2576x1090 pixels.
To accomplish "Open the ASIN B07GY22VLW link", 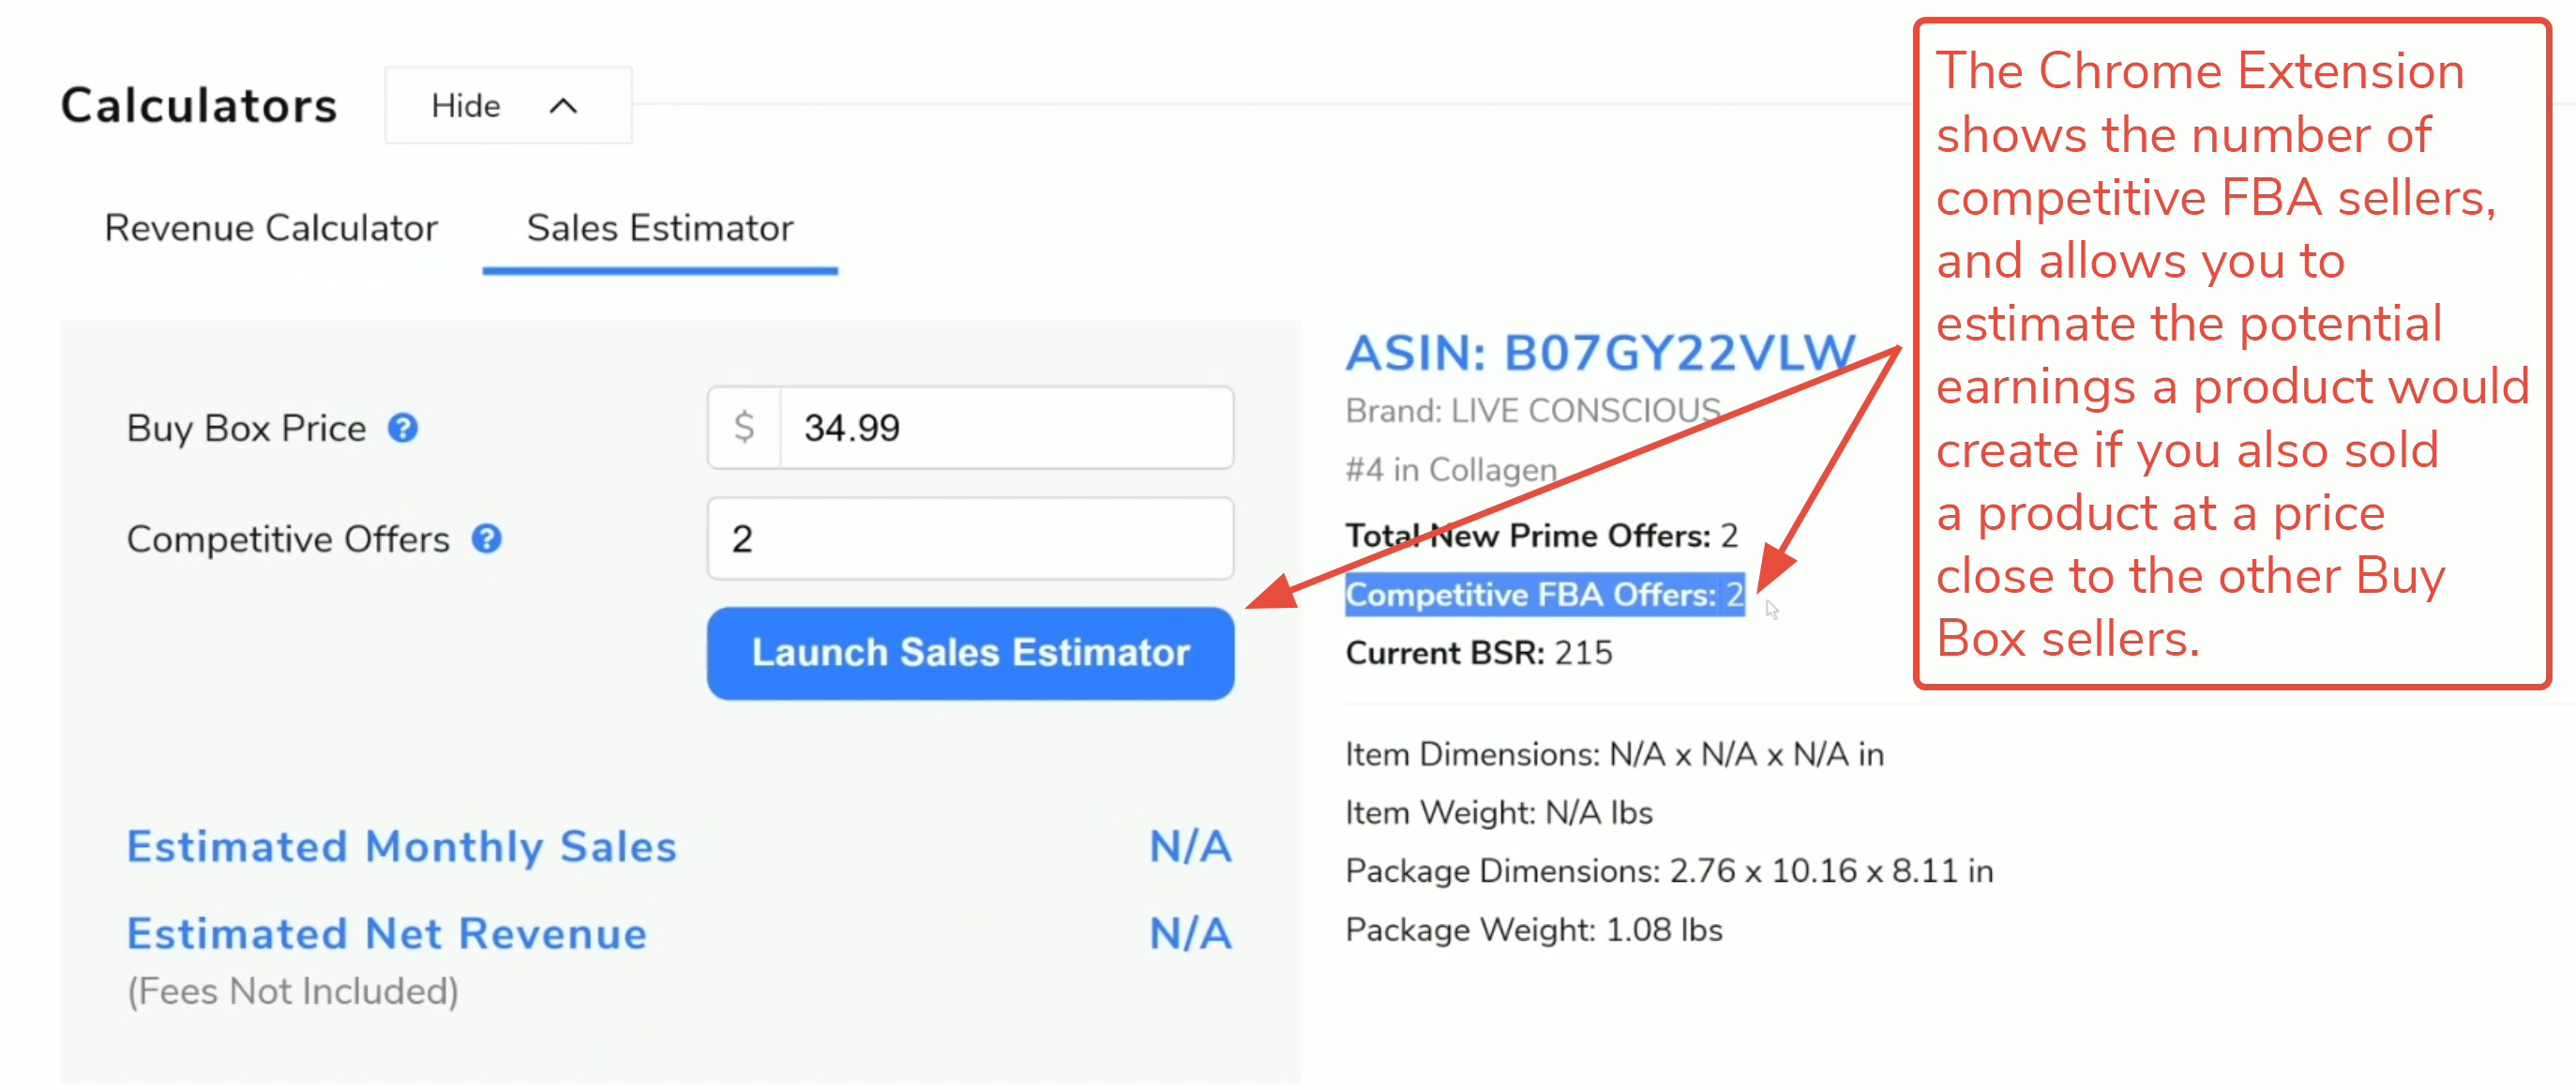I will tap(1601, 353).
